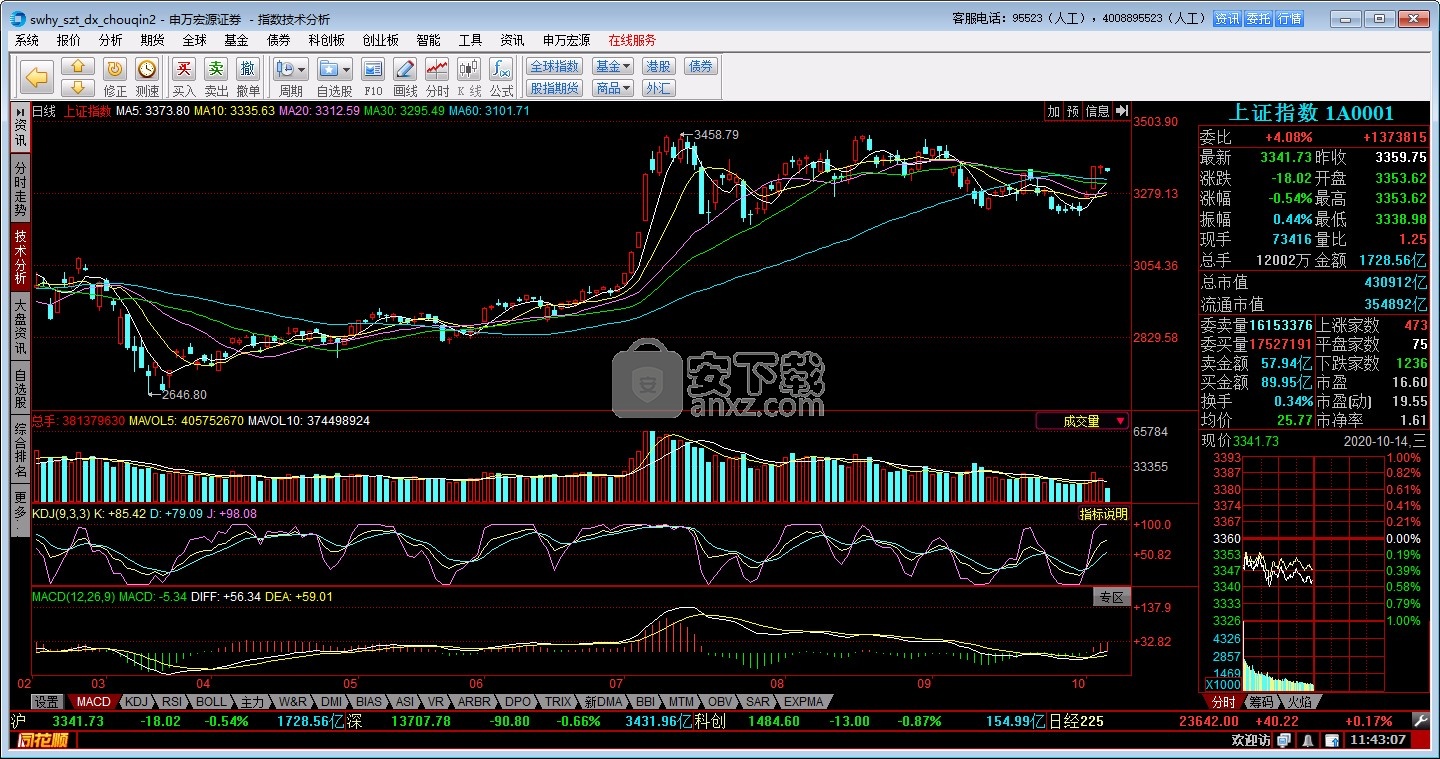Switch to the 筹码 tab
1440x759 pixels.
(x=1260, y=702)
